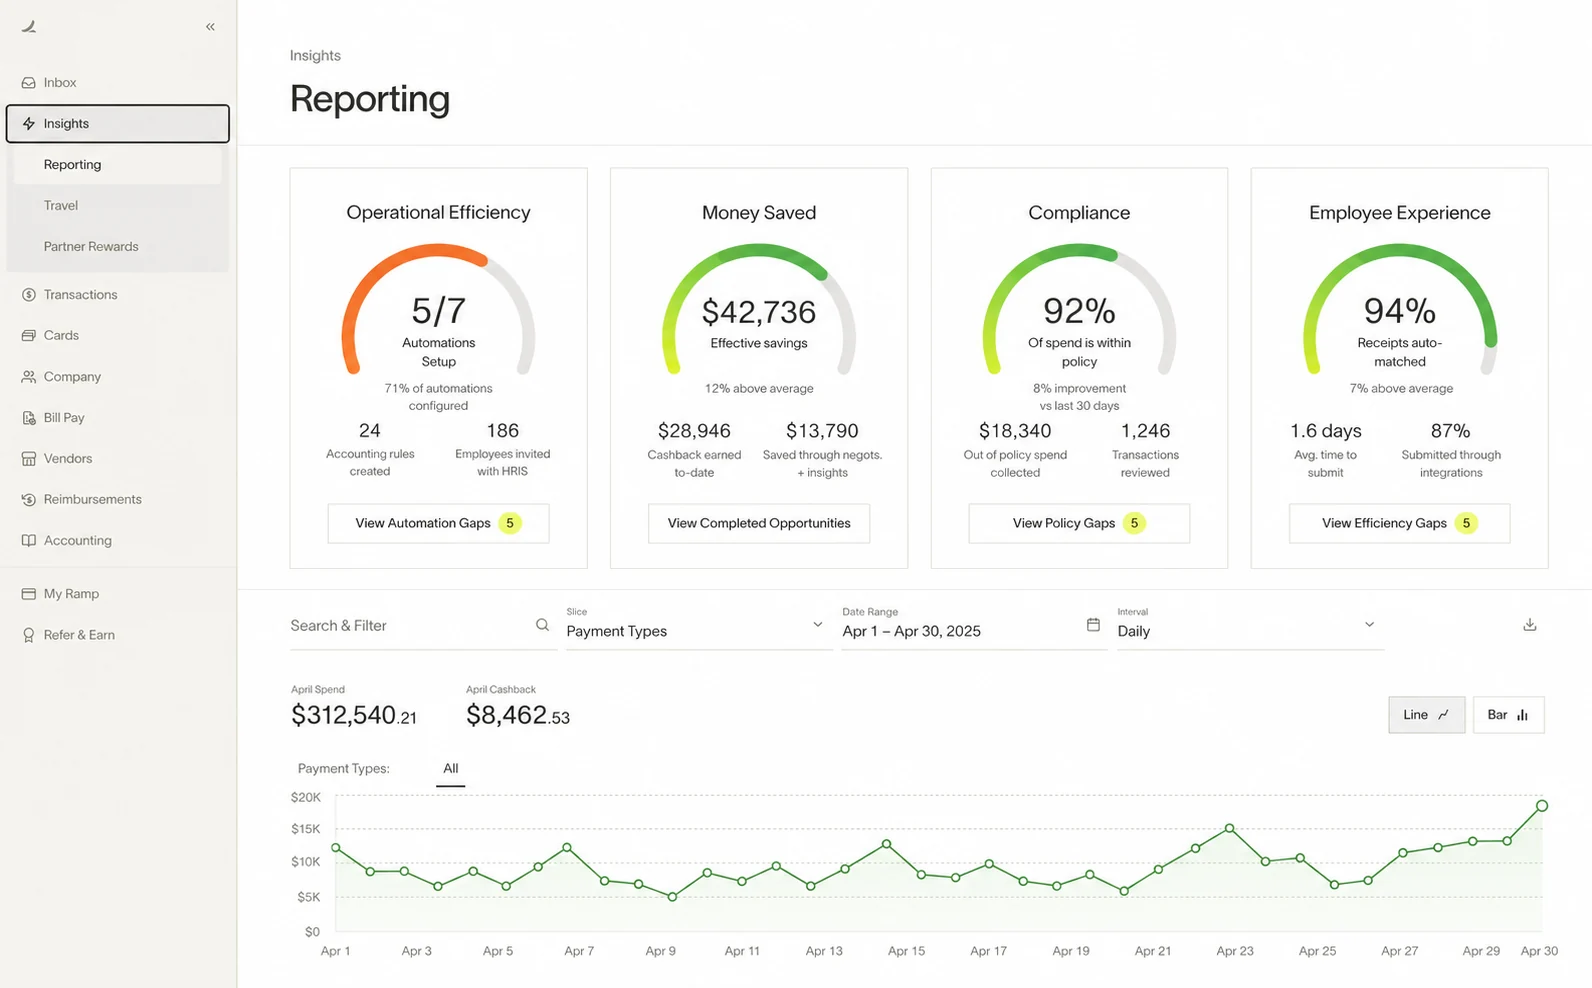
Task: Click the Cards icon in sidebar
Action: click(x=29, y=336)
